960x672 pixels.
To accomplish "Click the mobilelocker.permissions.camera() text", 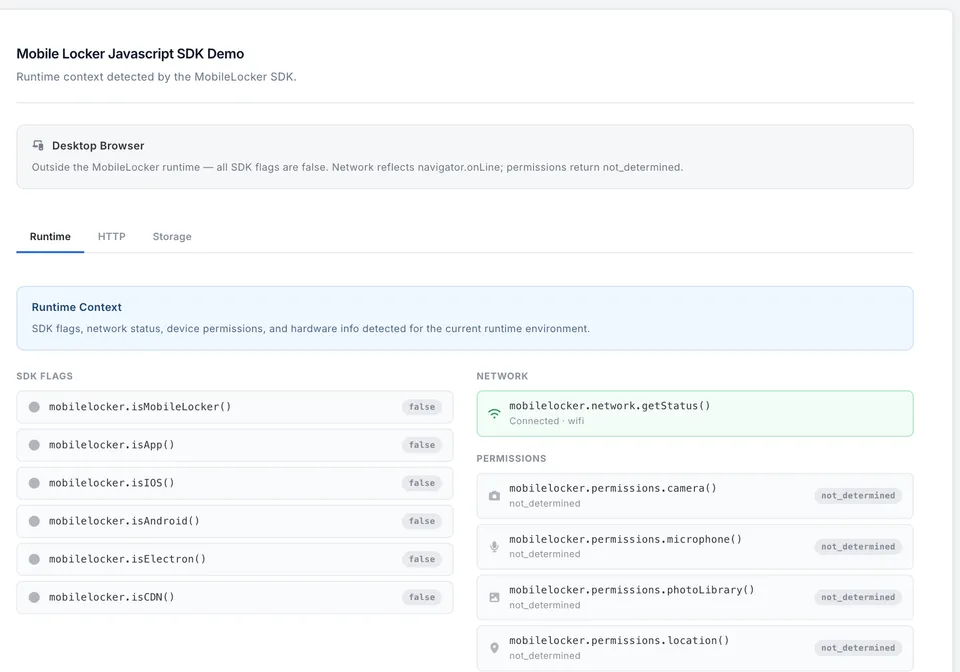I will click(613, 488).
